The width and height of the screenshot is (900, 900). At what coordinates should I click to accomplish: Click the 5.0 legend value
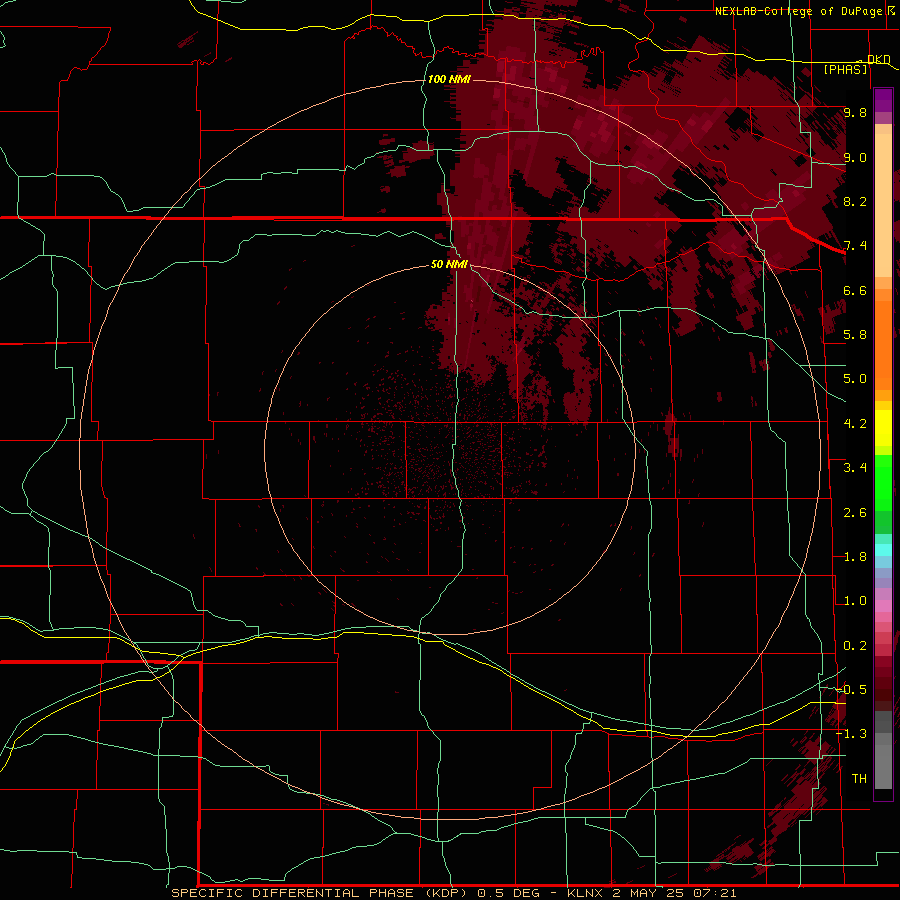click(855, 379)
